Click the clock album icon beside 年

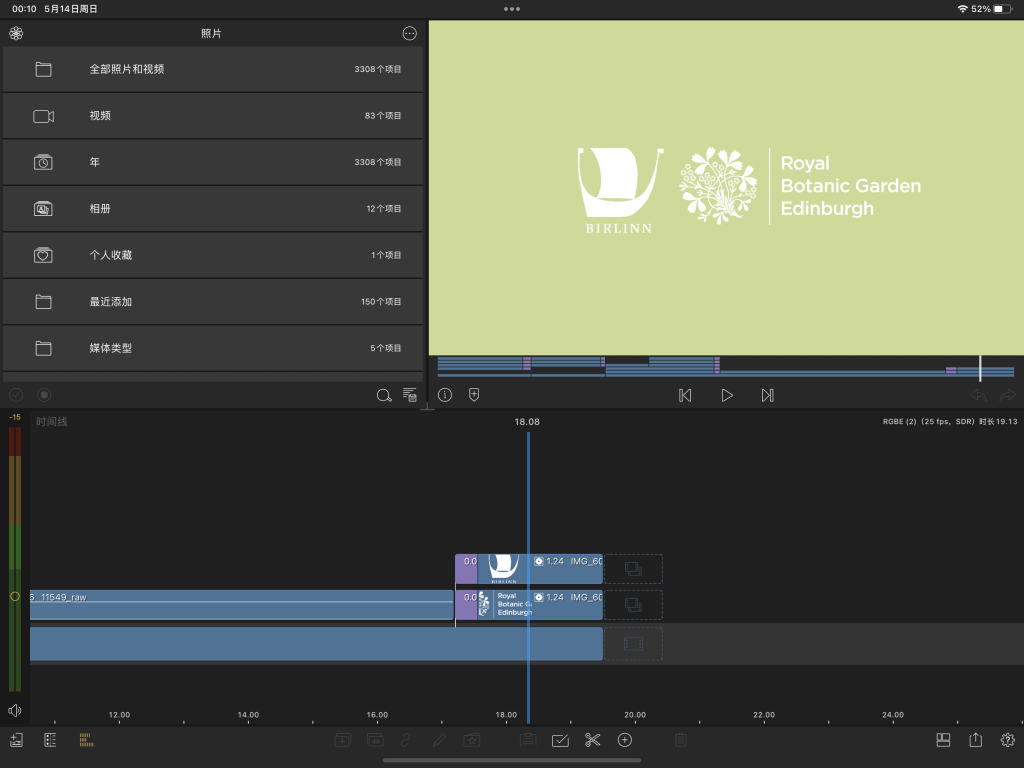pyautogui.click(x=43, y=162)
